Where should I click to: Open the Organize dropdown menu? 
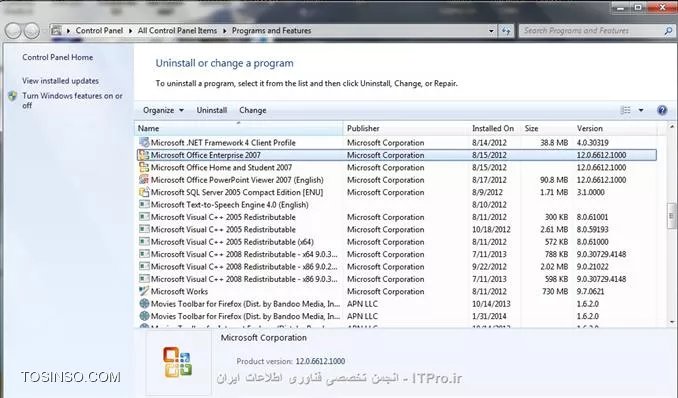coord(163,110)
